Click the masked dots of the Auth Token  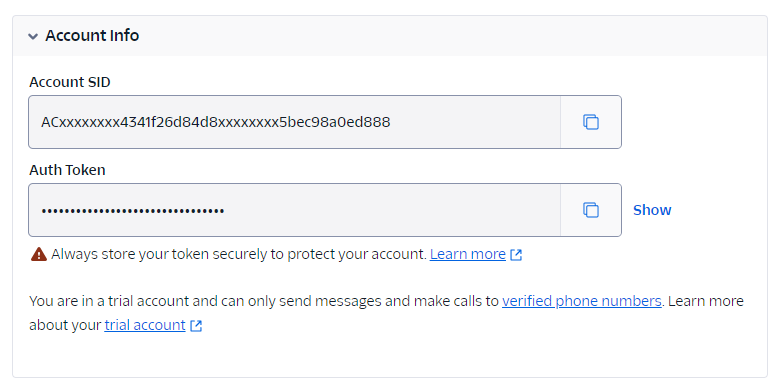[x=133, y=211]
